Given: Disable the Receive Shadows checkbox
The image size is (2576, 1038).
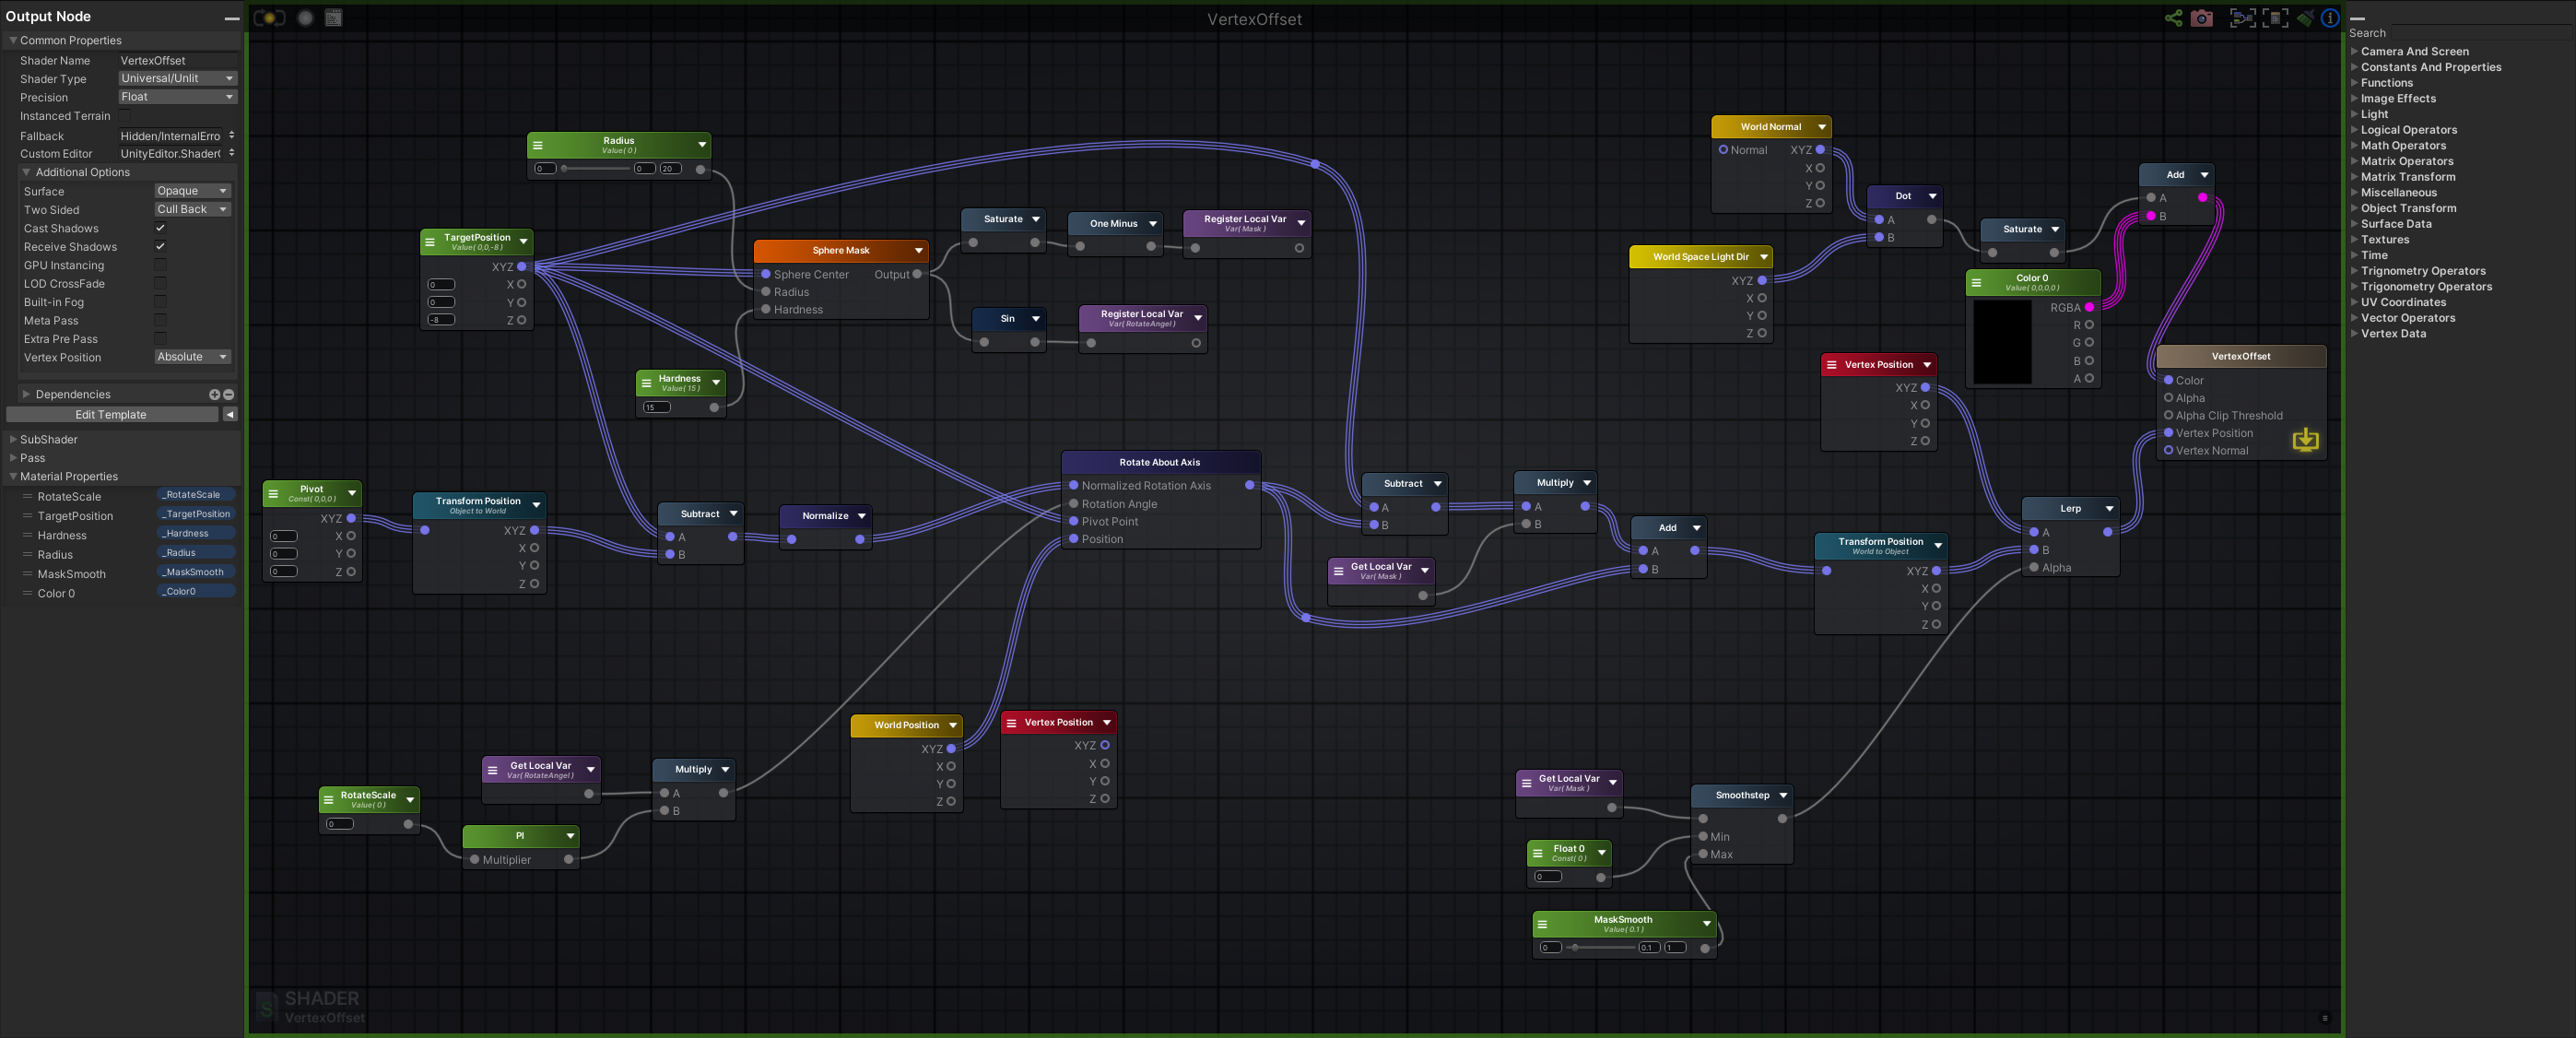Looking at the screenshot, I should [x=160, y=246].
